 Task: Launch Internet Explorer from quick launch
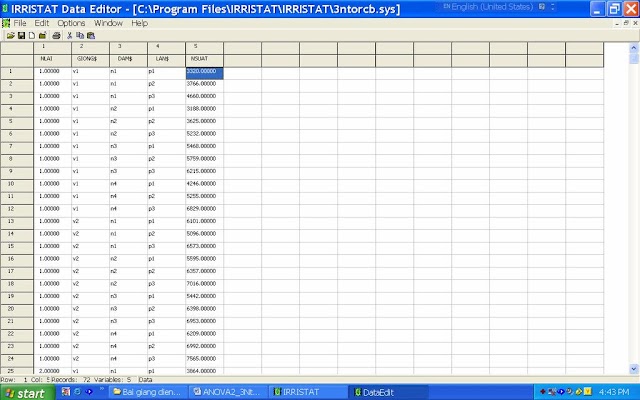tap(77, 392)
